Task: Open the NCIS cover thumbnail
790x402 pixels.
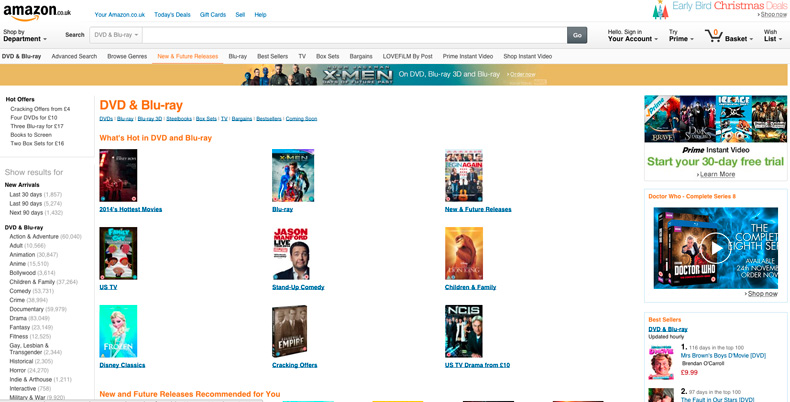Action: (x=464, y=331)
